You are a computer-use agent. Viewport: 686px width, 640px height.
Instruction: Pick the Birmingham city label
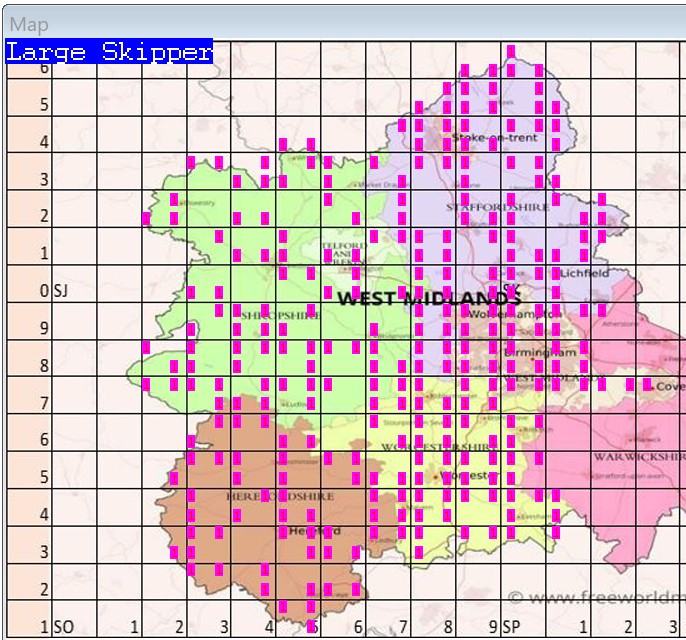pyautogui.click(x=540, y=353)
